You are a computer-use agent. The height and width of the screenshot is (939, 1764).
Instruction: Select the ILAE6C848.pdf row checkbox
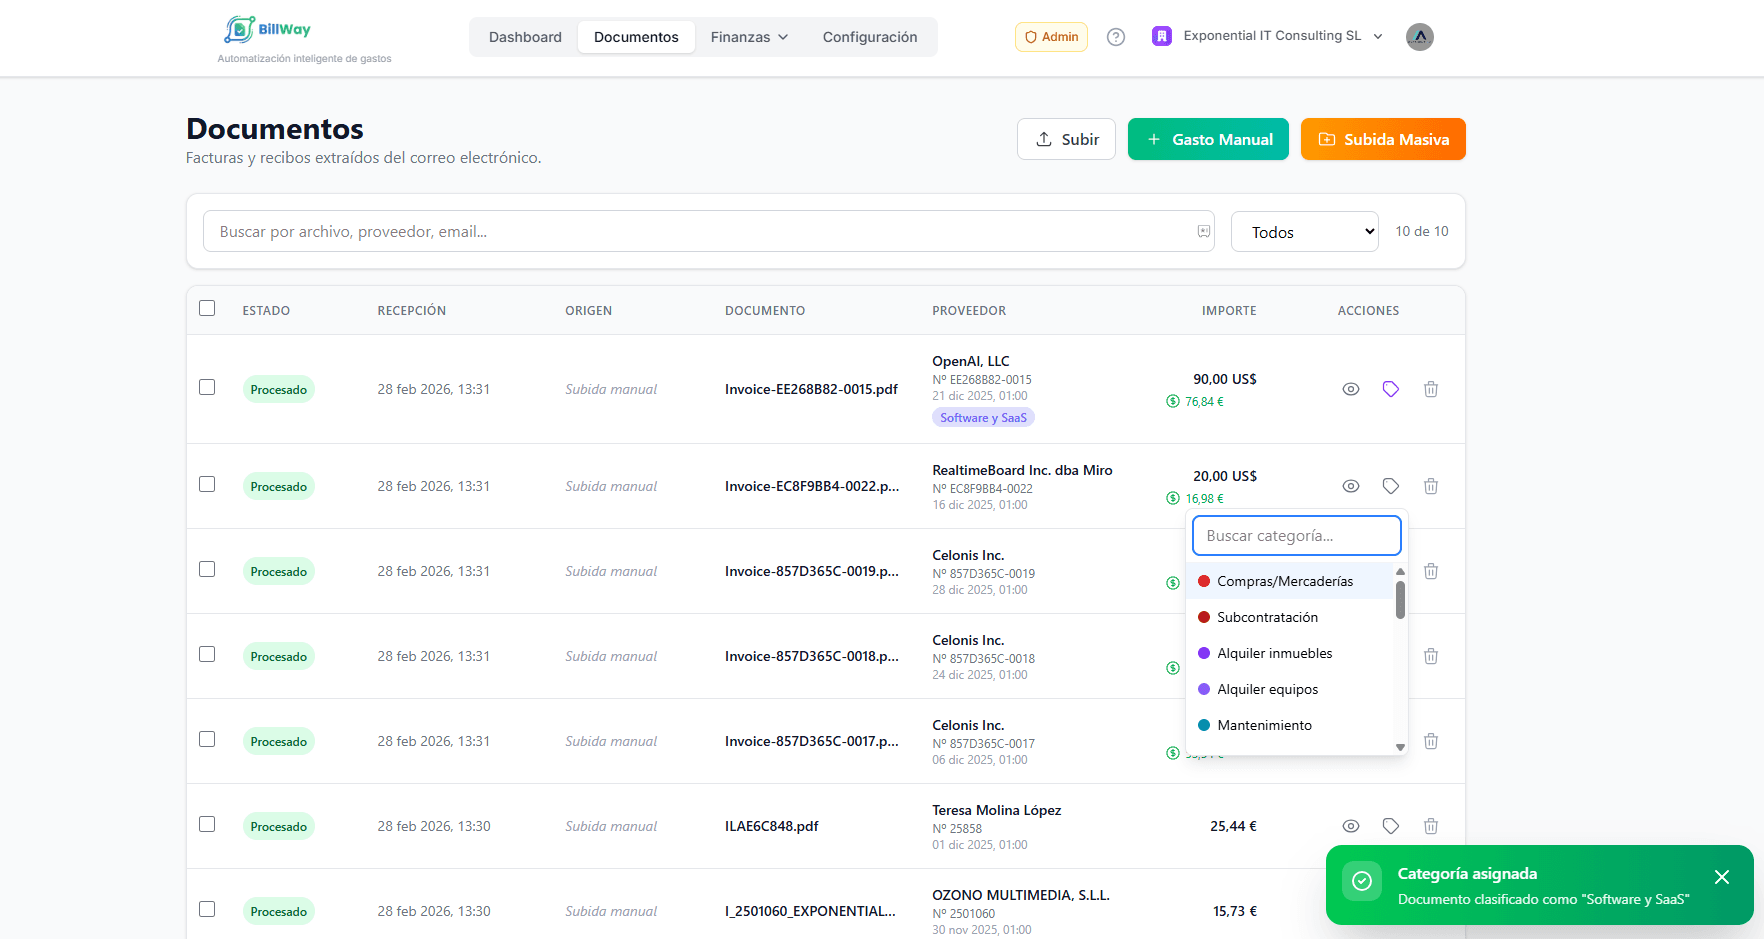207,824
